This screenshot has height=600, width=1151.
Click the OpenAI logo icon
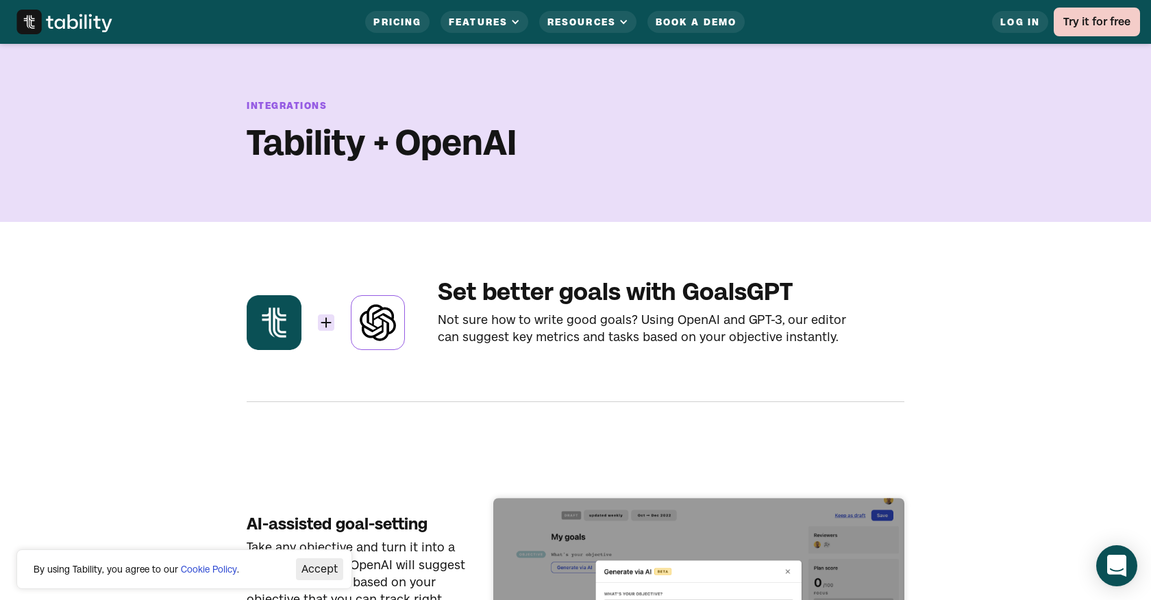click(x=378, y=323)
